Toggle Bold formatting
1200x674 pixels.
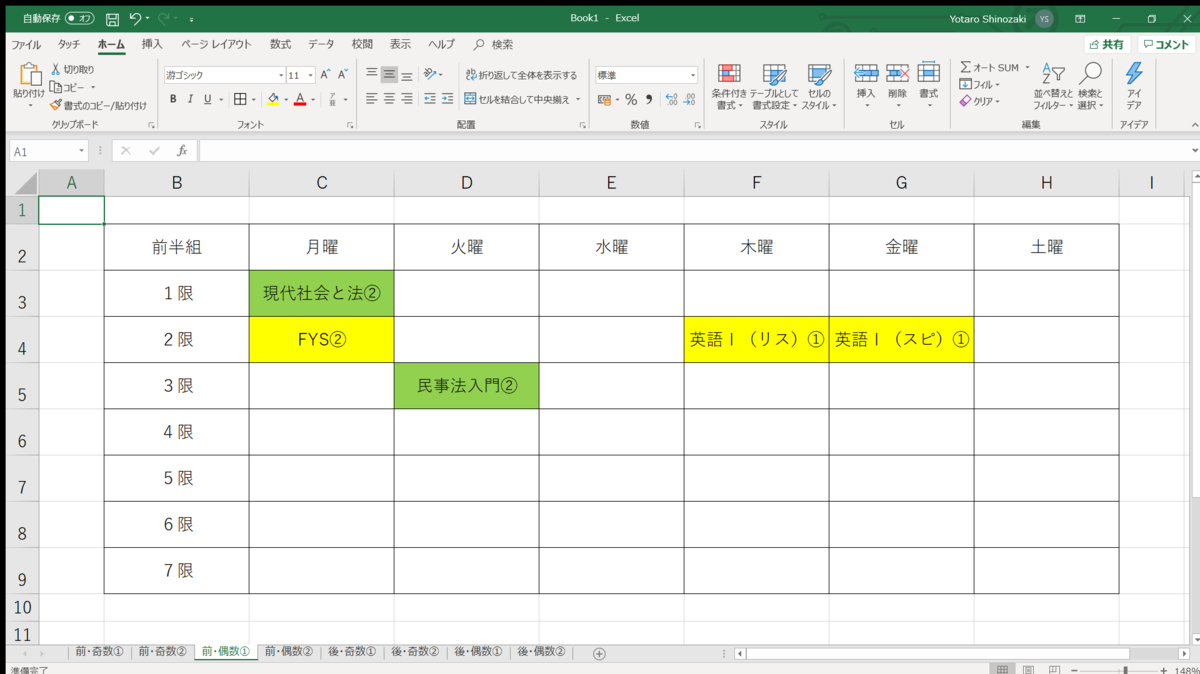tap(173, 99)
